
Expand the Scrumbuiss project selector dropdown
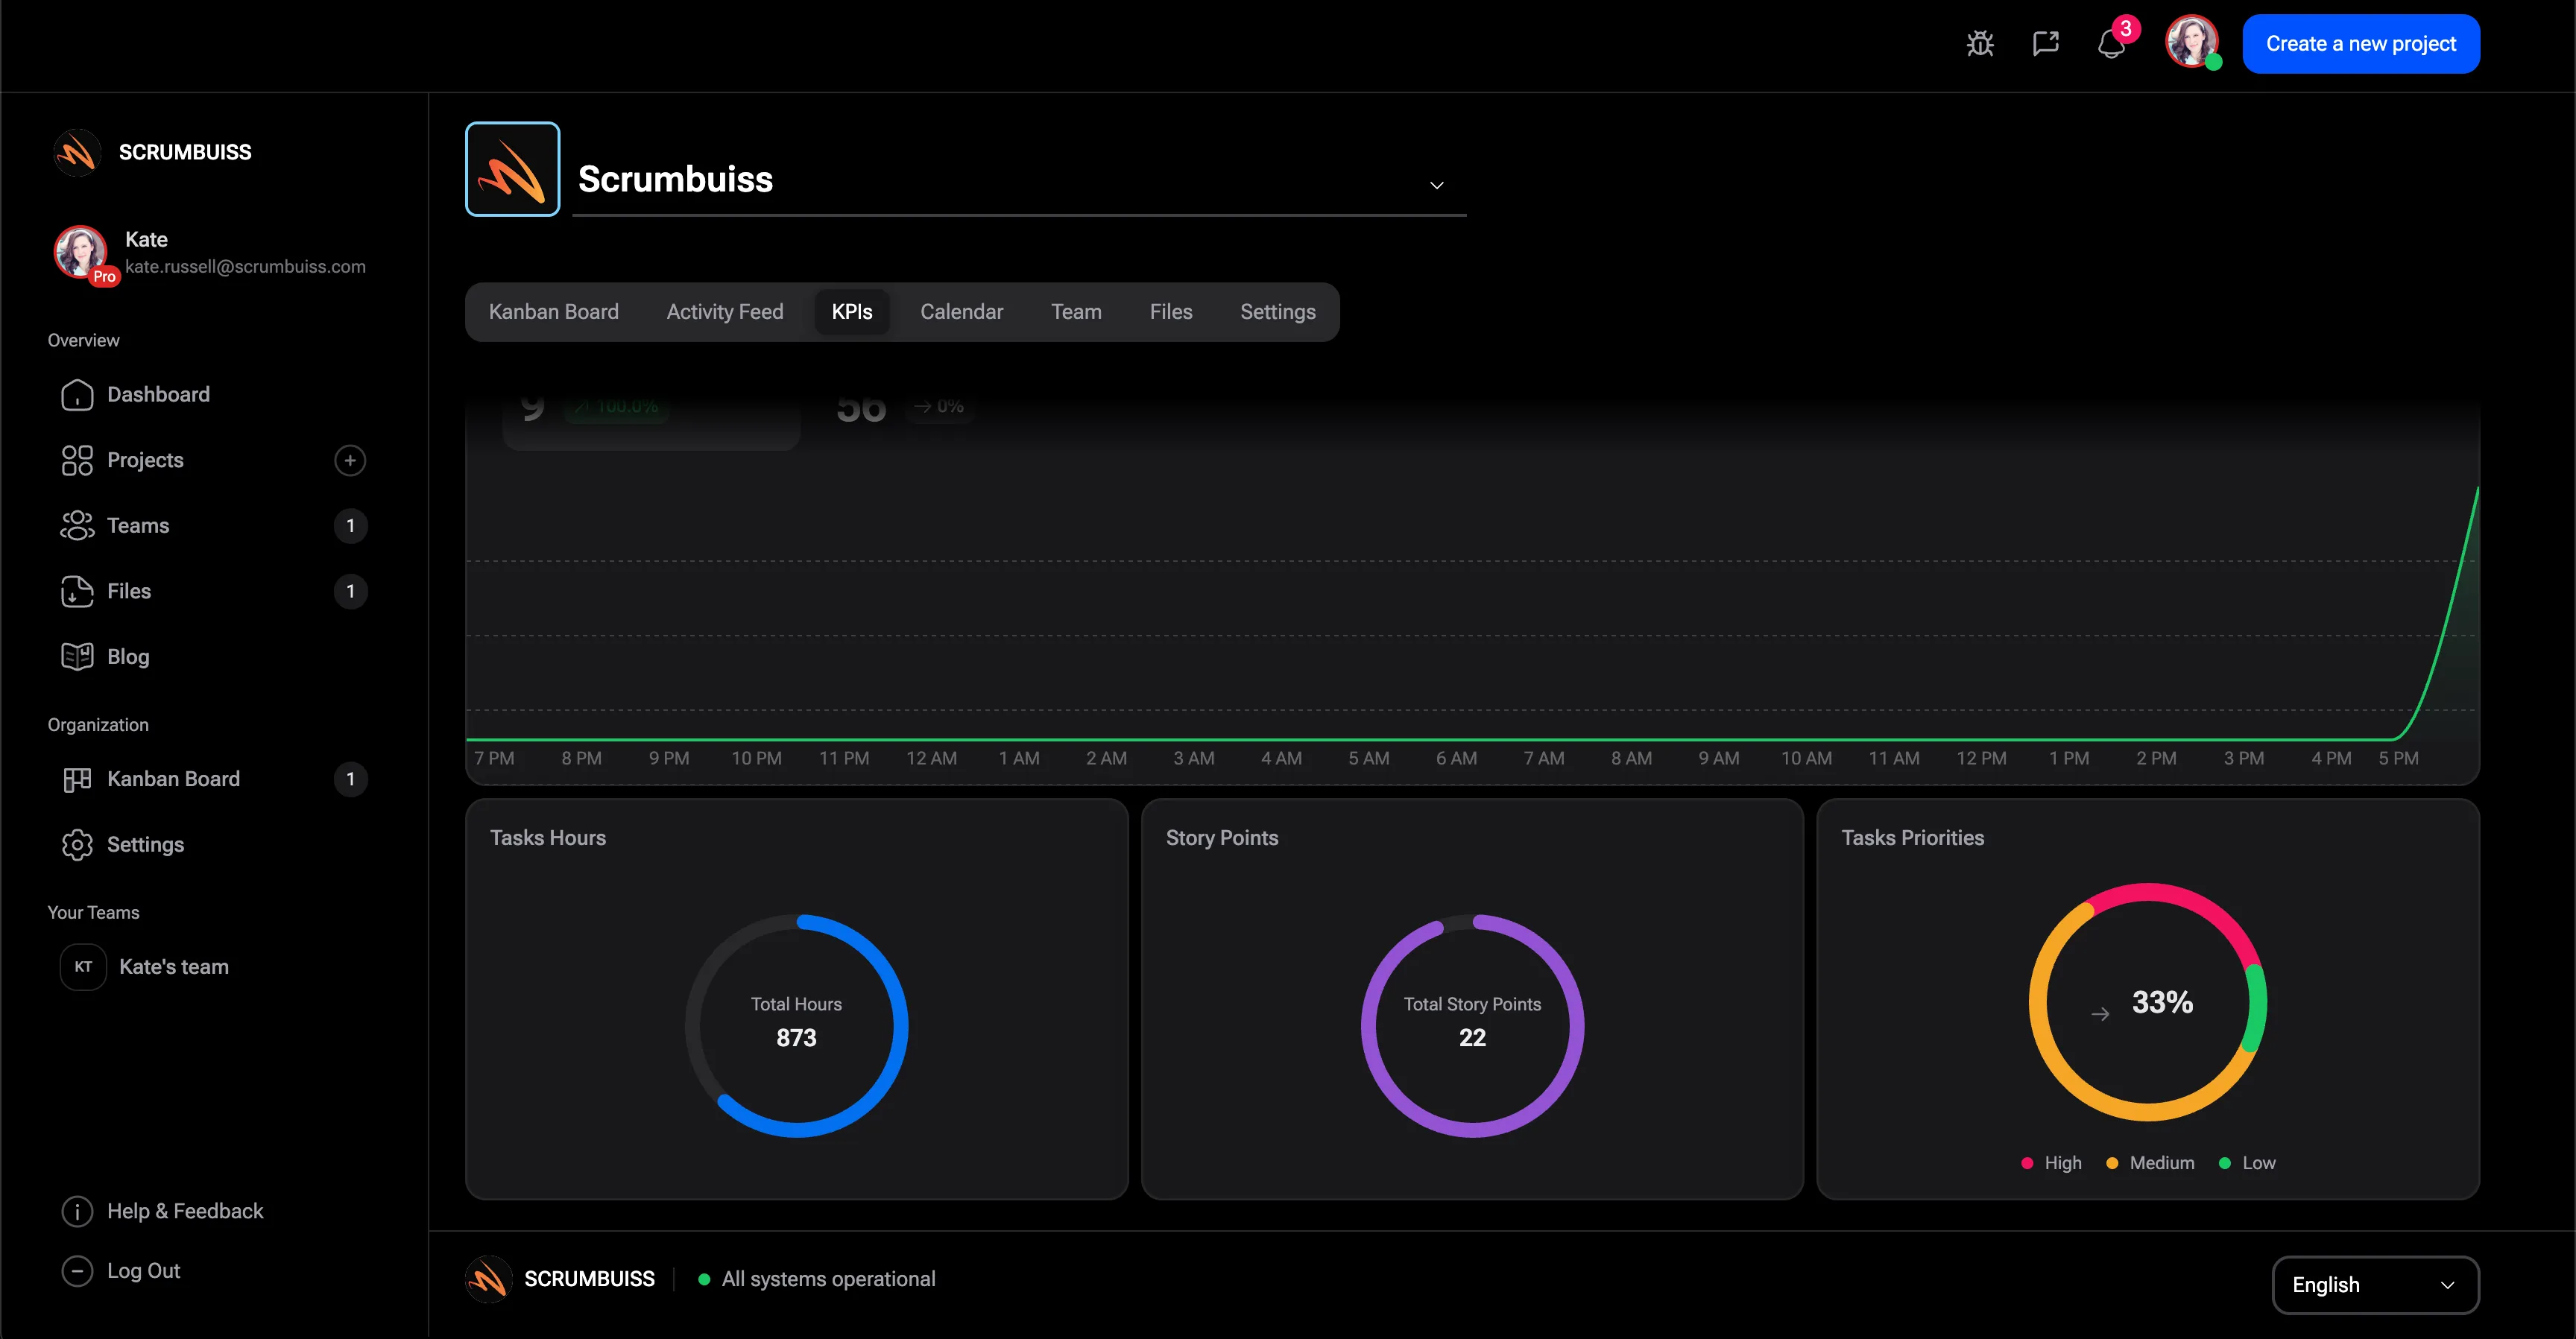[1436, 185]
